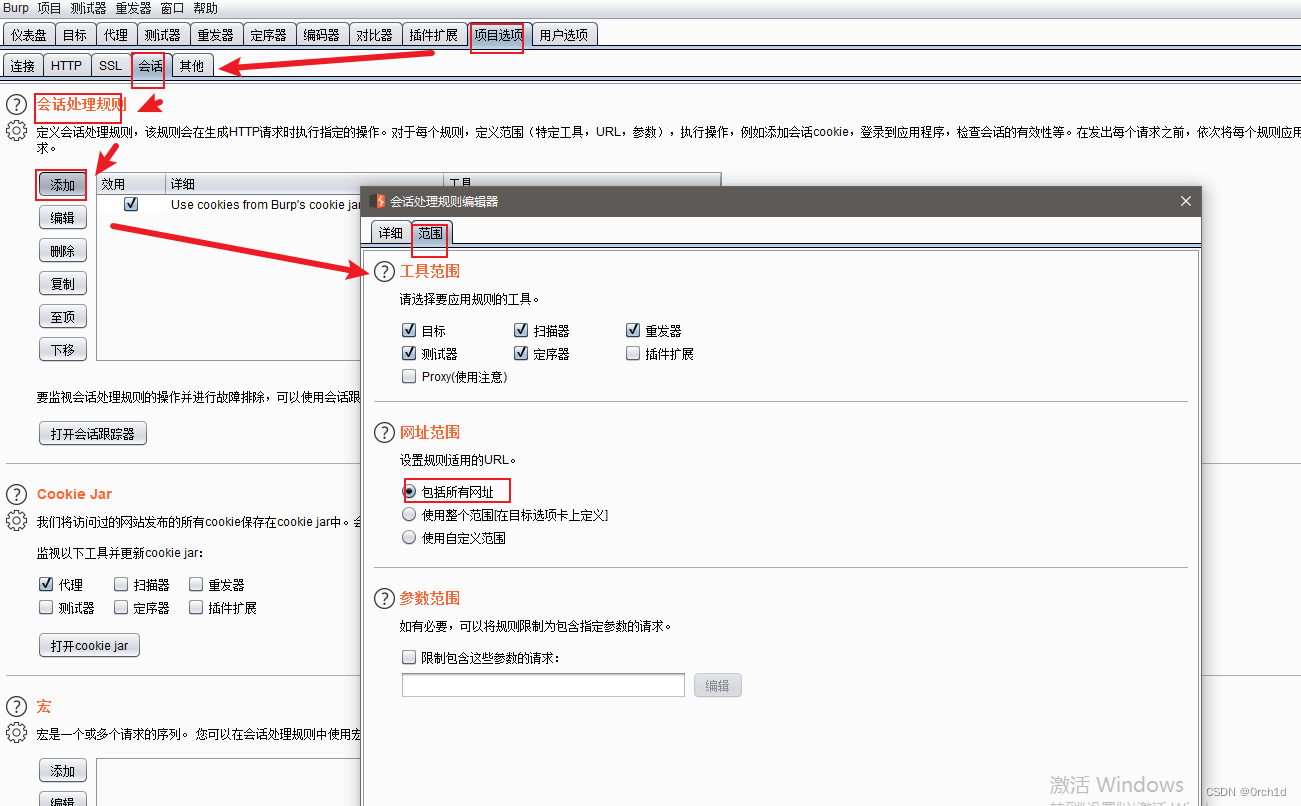Toggle 代理 checkbox under Cookie Jar
This screenshot has height=806, width=1301.
tap(45, 585)
